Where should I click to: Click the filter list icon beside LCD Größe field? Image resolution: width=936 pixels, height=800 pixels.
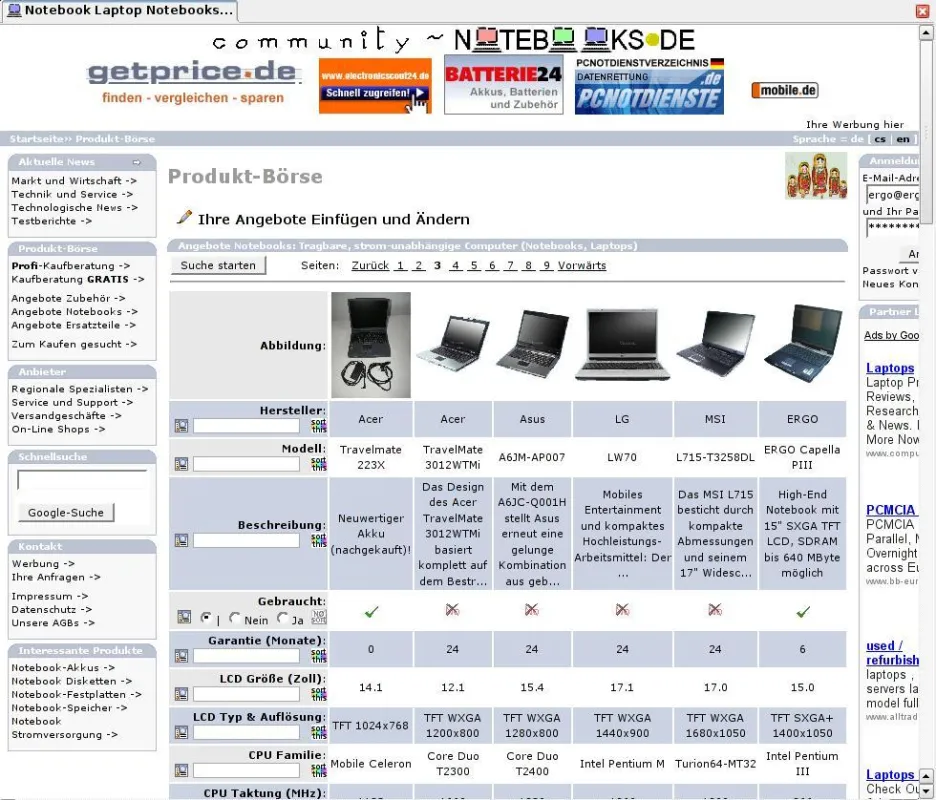(181, 694)
